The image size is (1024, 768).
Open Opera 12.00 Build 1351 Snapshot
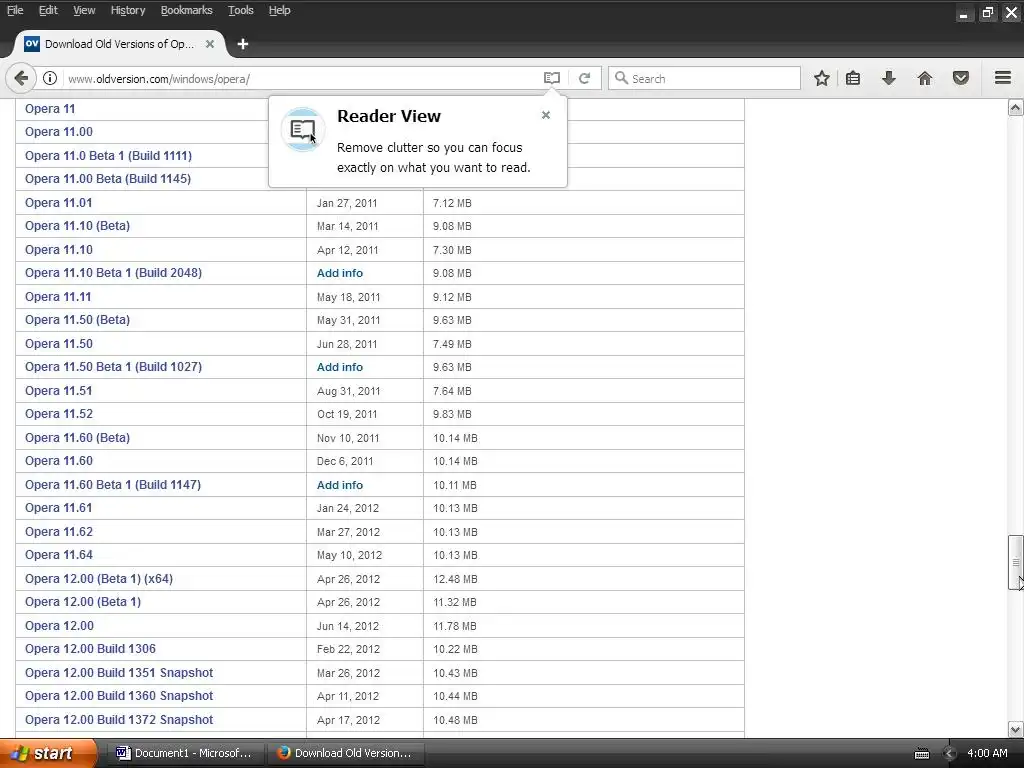119,673
